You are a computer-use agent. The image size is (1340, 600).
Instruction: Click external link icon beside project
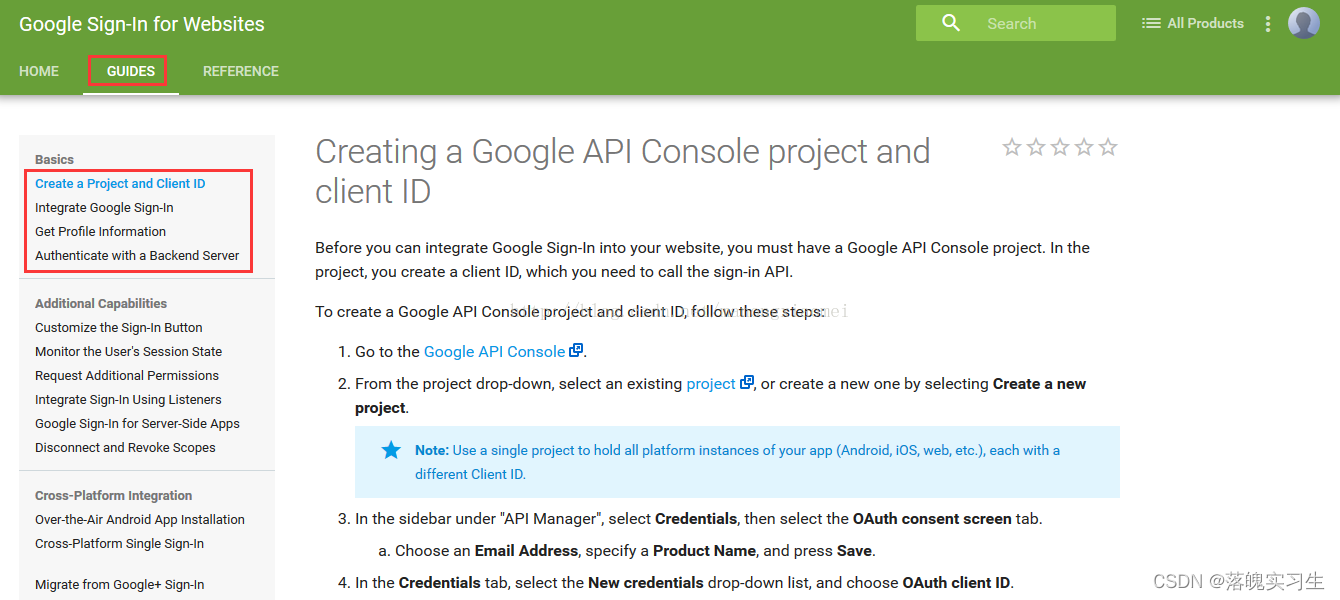click(747, 383)
